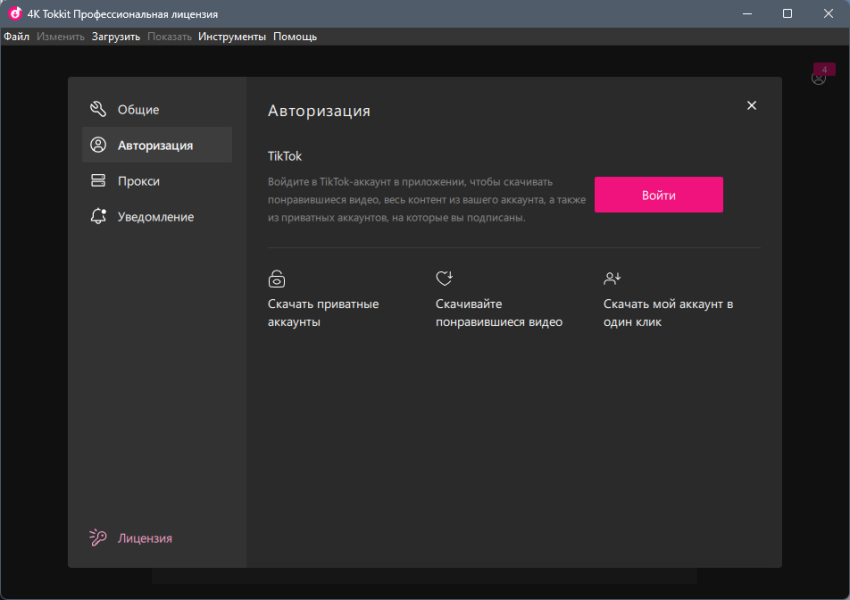Click the Авторизация dialog heading
This screenshot has width=850, height=600.
[x=319, y=111]
